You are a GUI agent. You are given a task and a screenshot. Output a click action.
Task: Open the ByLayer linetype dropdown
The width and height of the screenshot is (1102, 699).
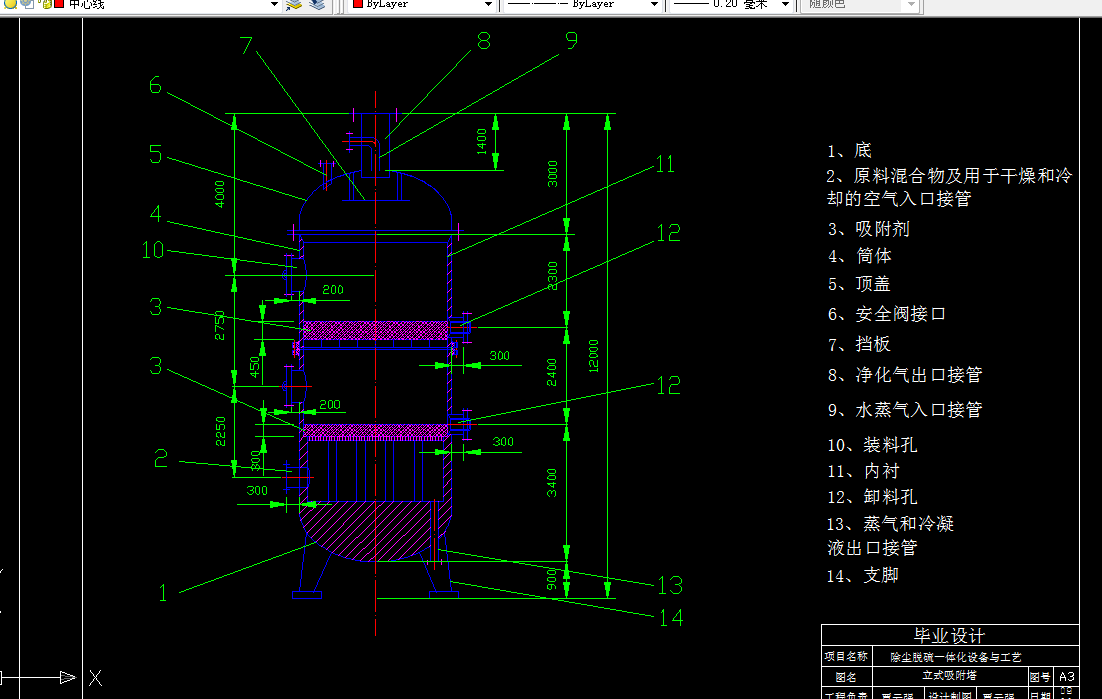(x=654, y=4)
